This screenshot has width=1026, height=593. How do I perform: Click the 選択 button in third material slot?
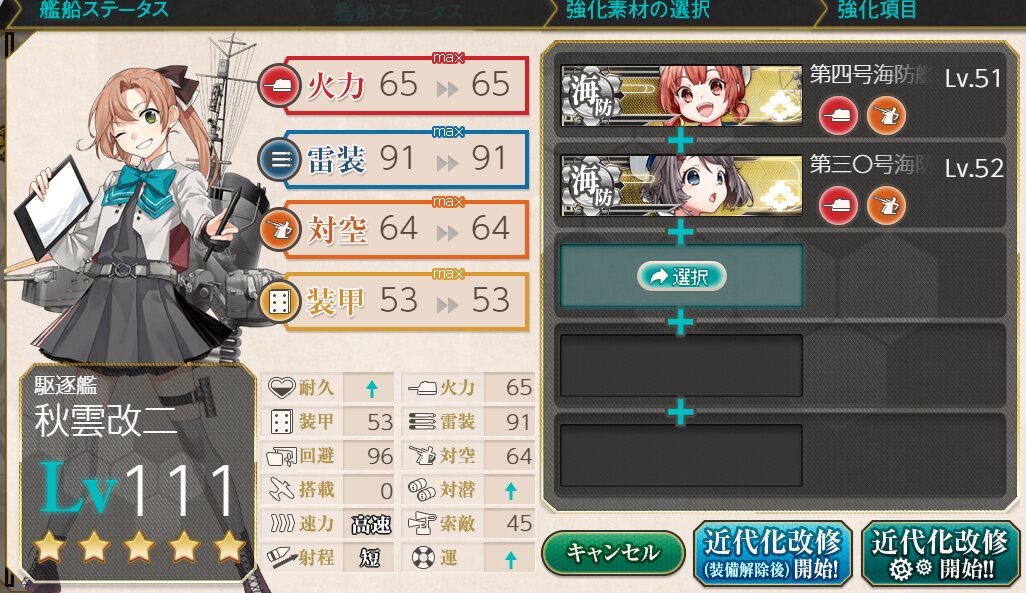click(x=681, y=276)
